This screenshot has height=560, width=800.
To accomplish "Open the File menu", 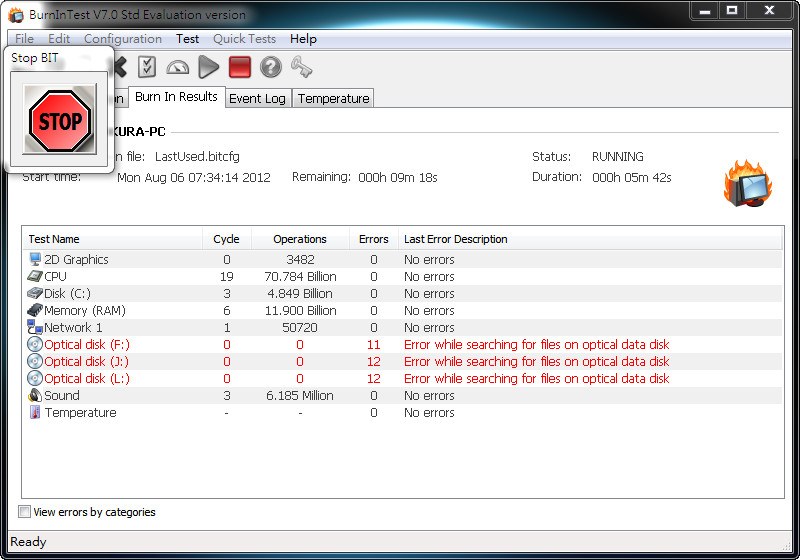I will [x=24, y=39].
